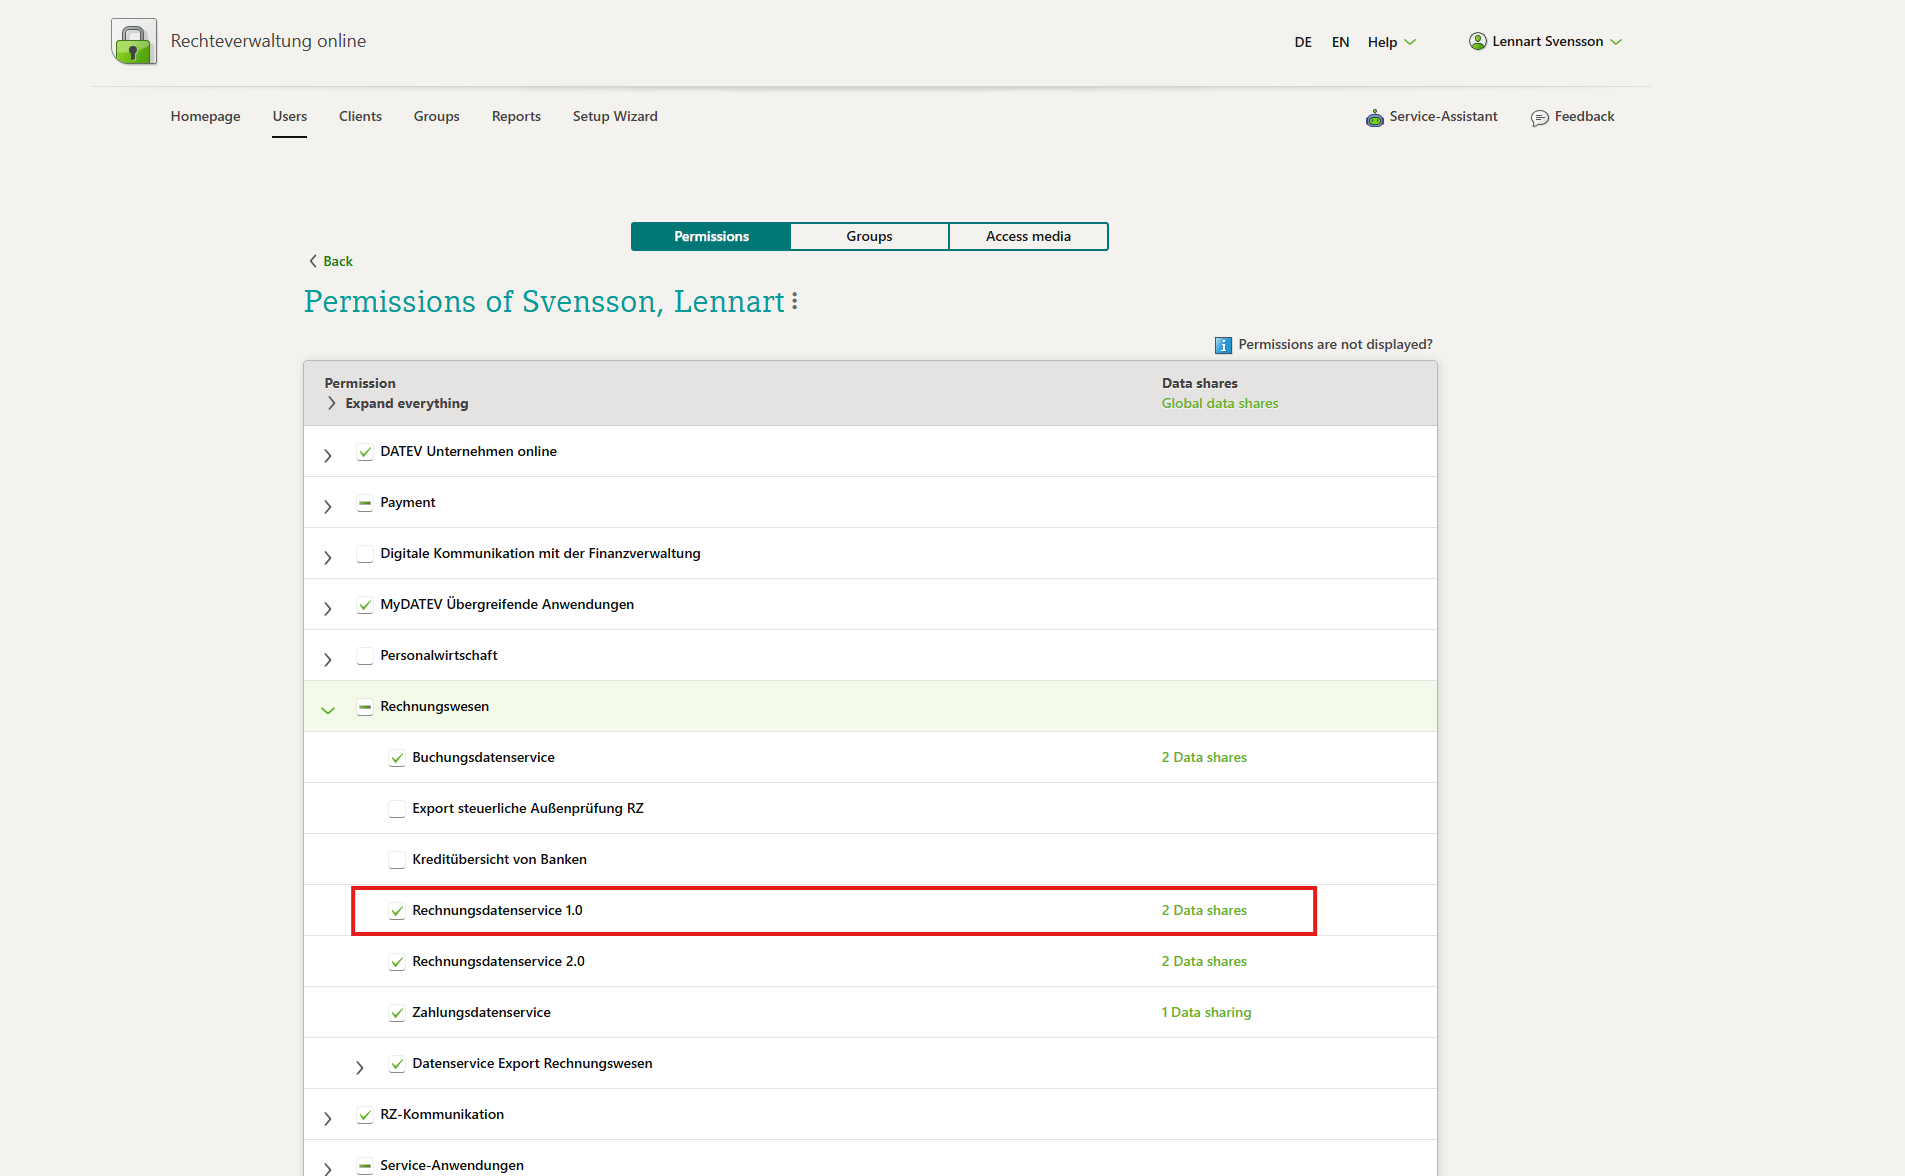Open Global data shares link
The image size is (1905, 1176).
point(1220,403)
